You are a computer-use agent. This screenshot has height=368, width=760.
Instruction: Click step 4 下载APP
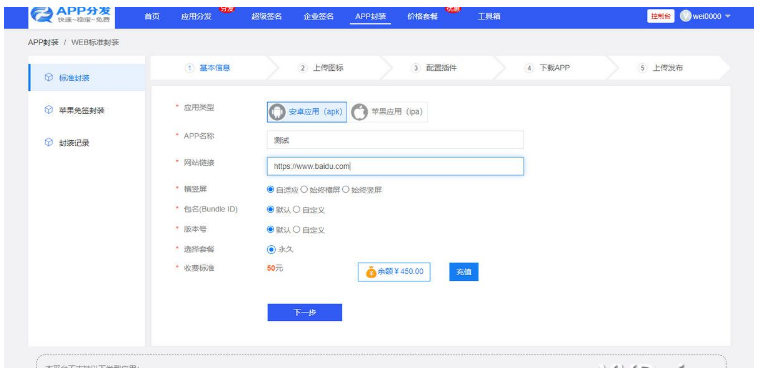[x=547, y=68]
